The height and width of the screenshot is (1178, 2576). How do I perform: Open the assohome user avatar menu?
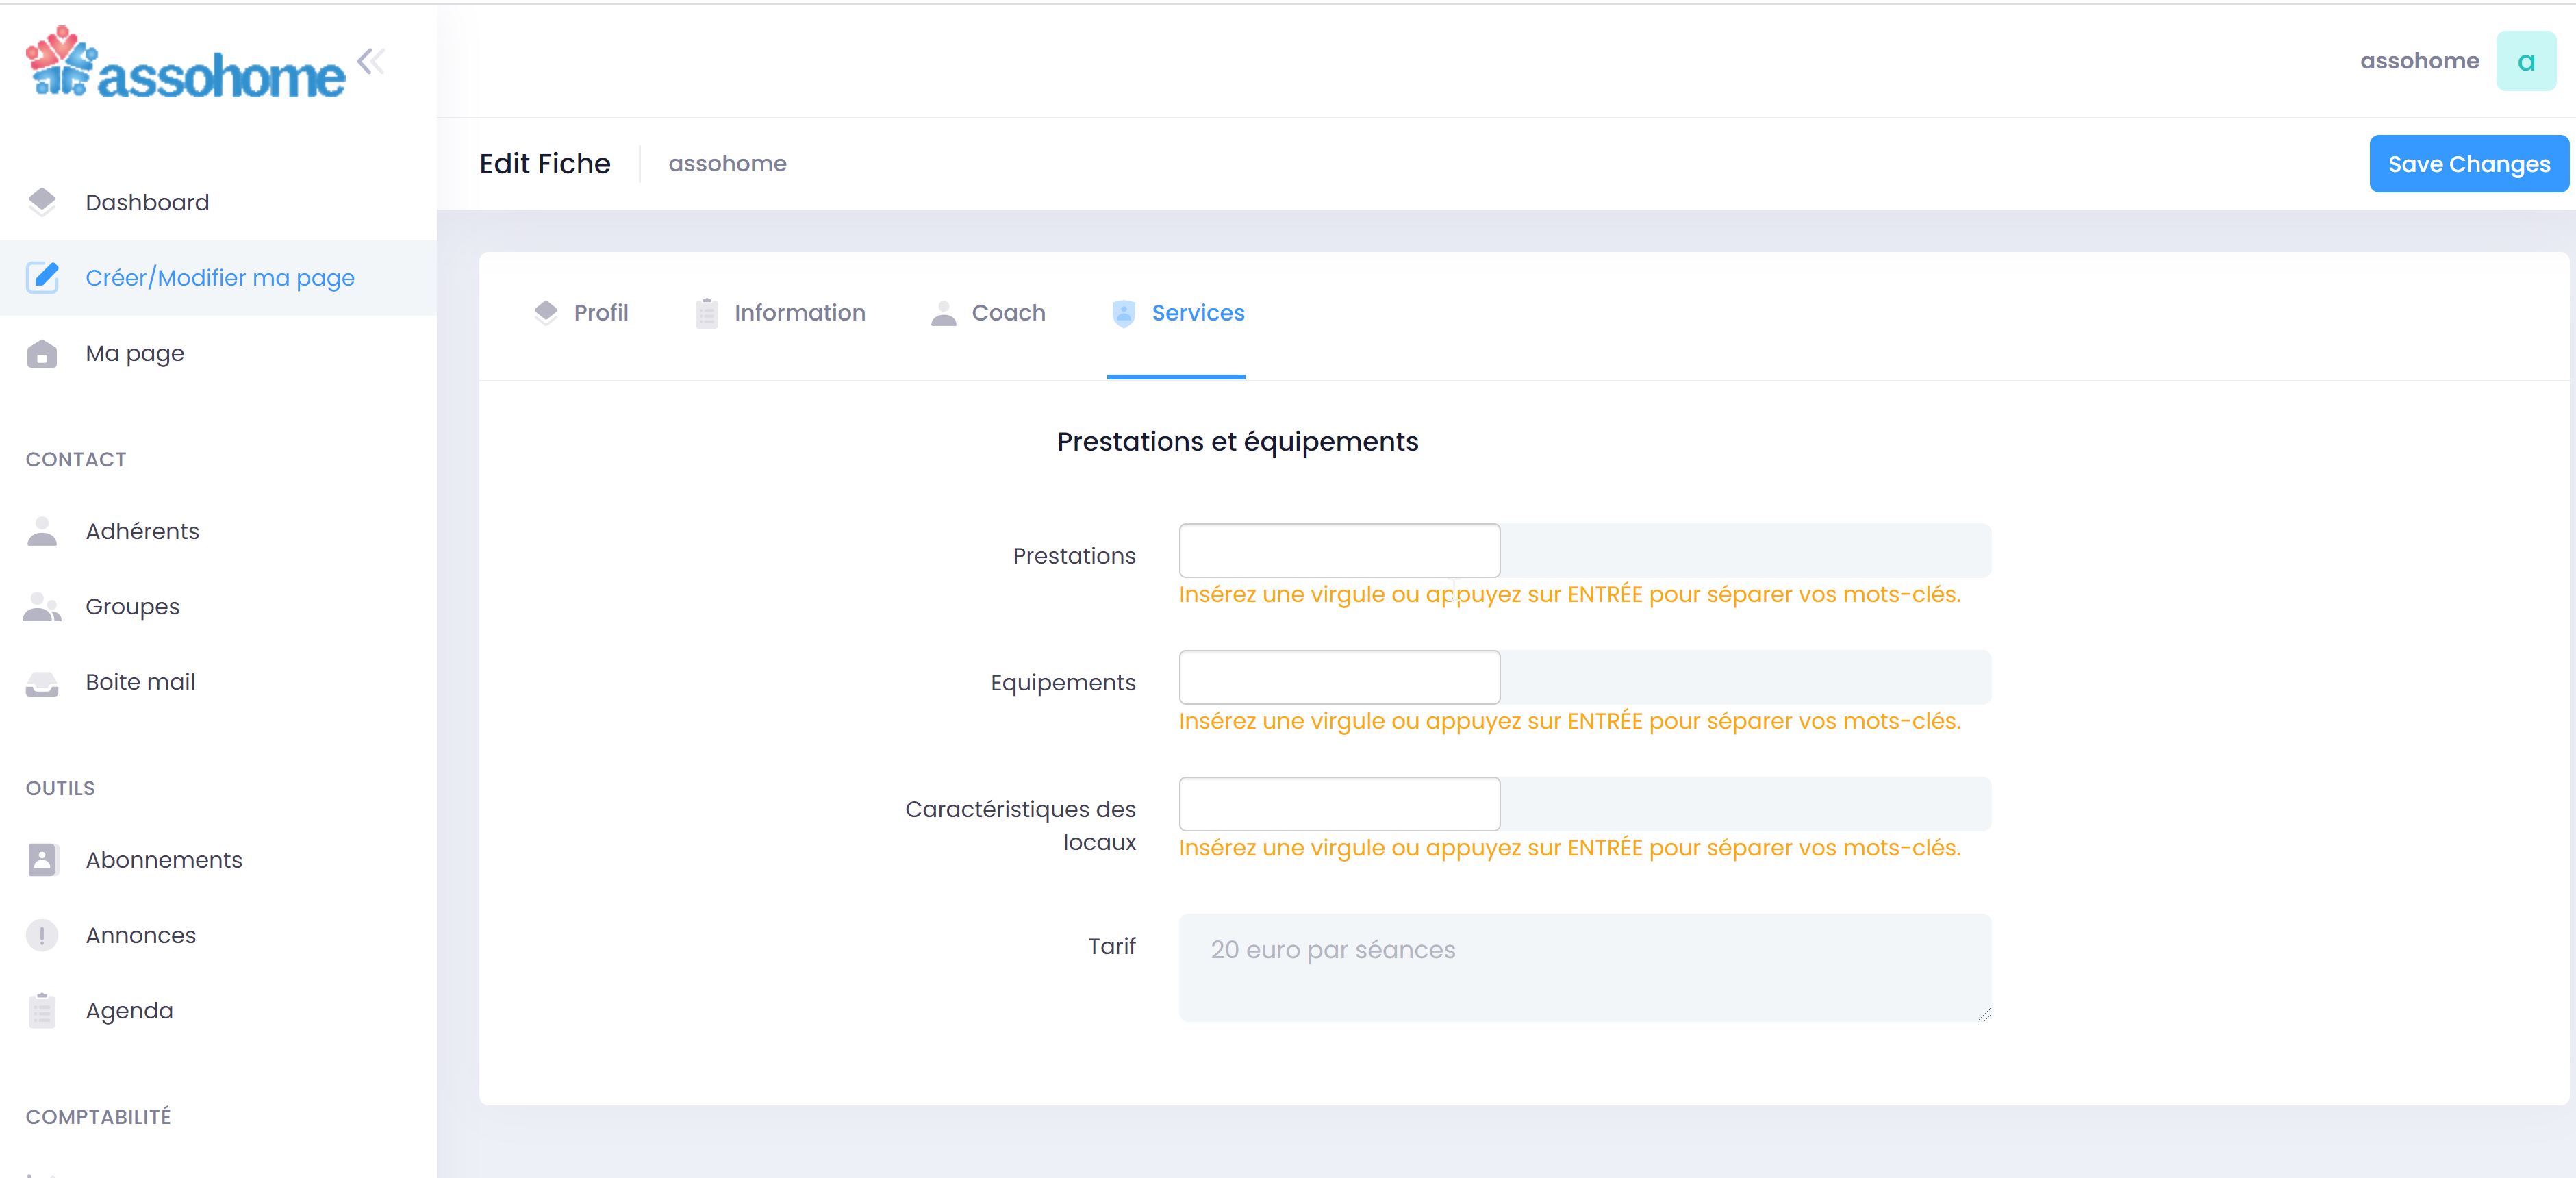coord(2525,61)
